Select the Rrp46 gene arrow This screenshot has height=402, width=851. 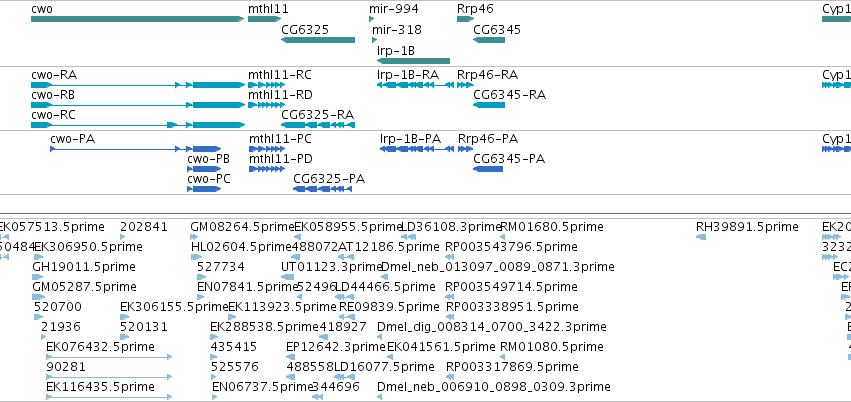[466, 19]
